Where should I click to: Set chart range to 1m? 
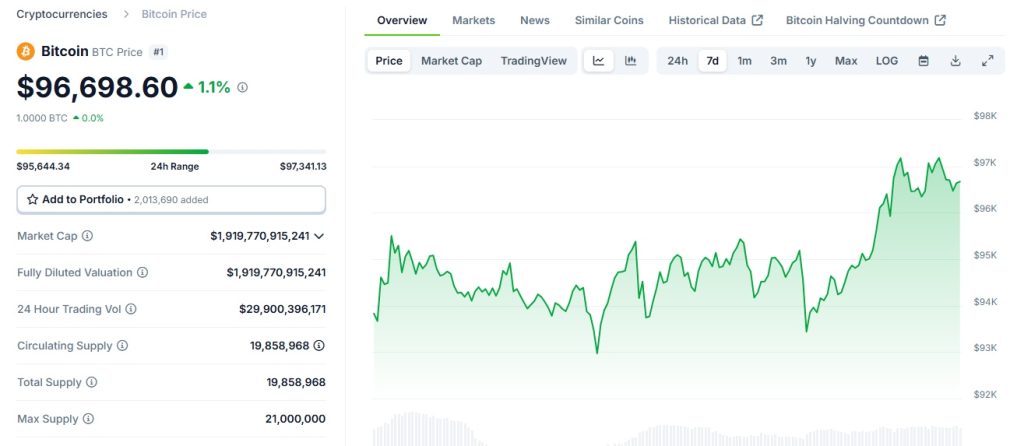(x=744, y=61)
